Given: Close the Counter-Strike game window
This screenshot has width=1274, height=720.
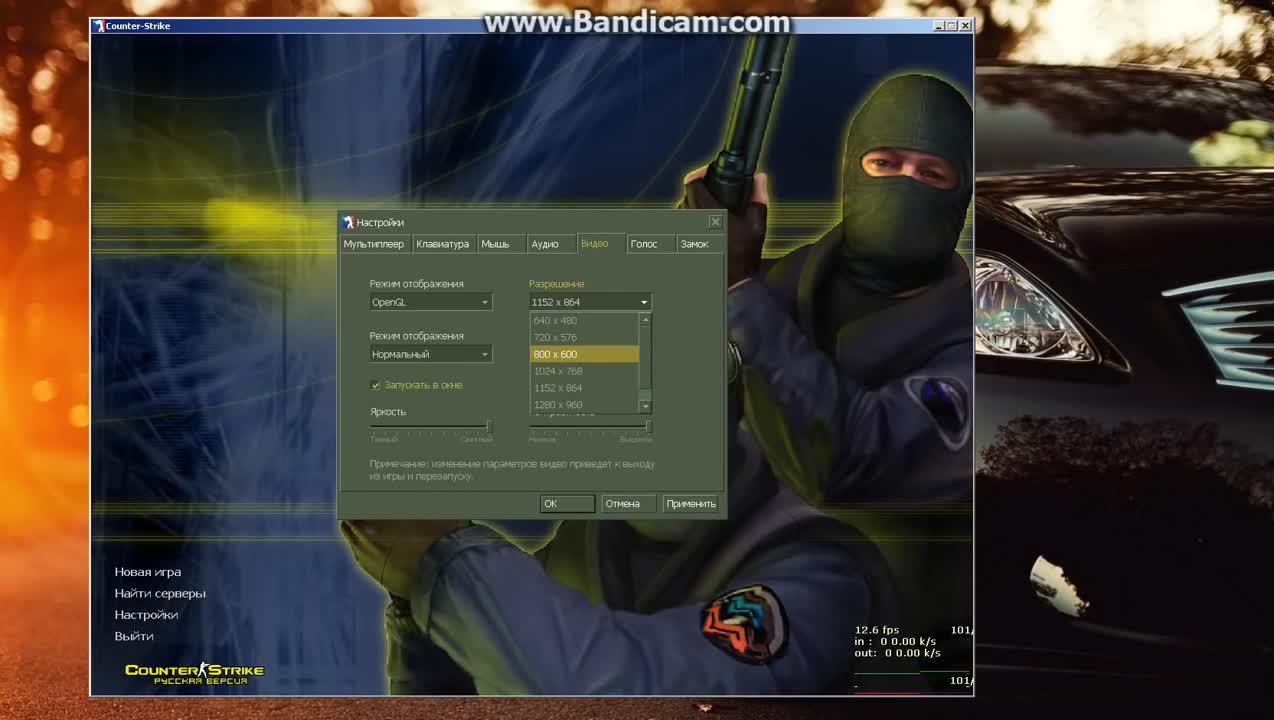Looking at the screenshot, I should pos(965,26).
